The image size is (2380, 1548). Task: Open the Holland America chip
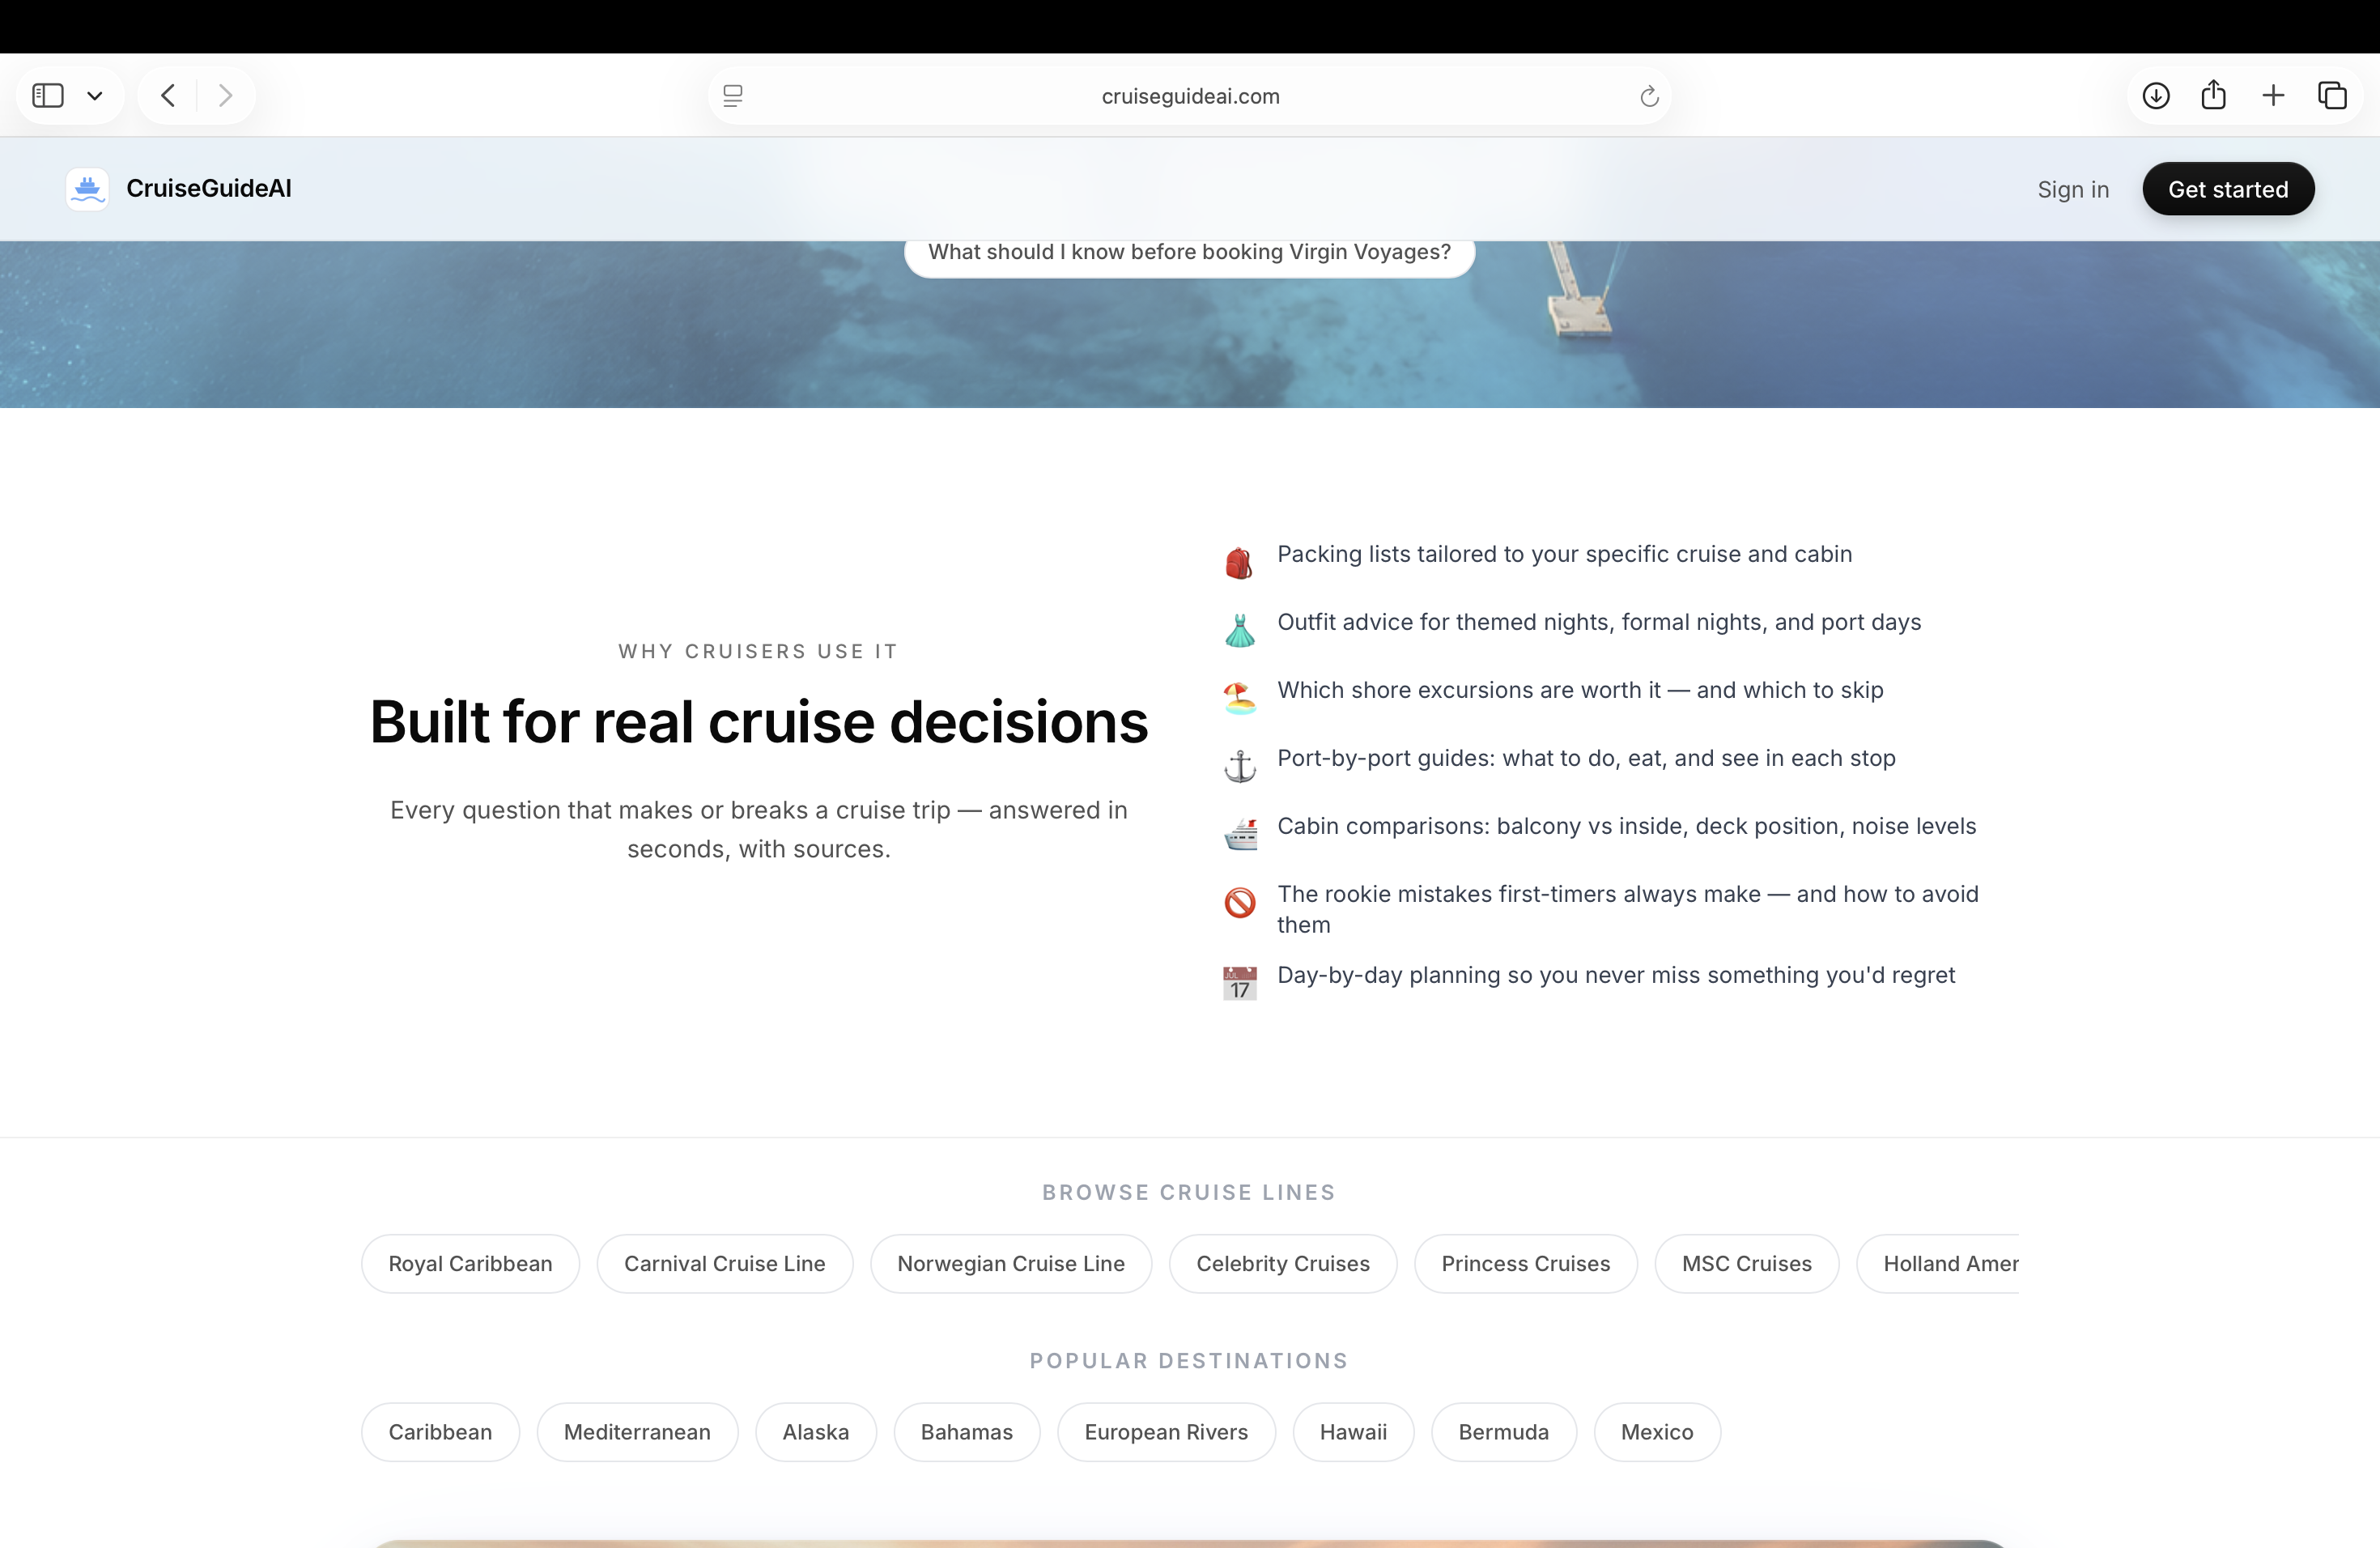pos(1938,1264)
